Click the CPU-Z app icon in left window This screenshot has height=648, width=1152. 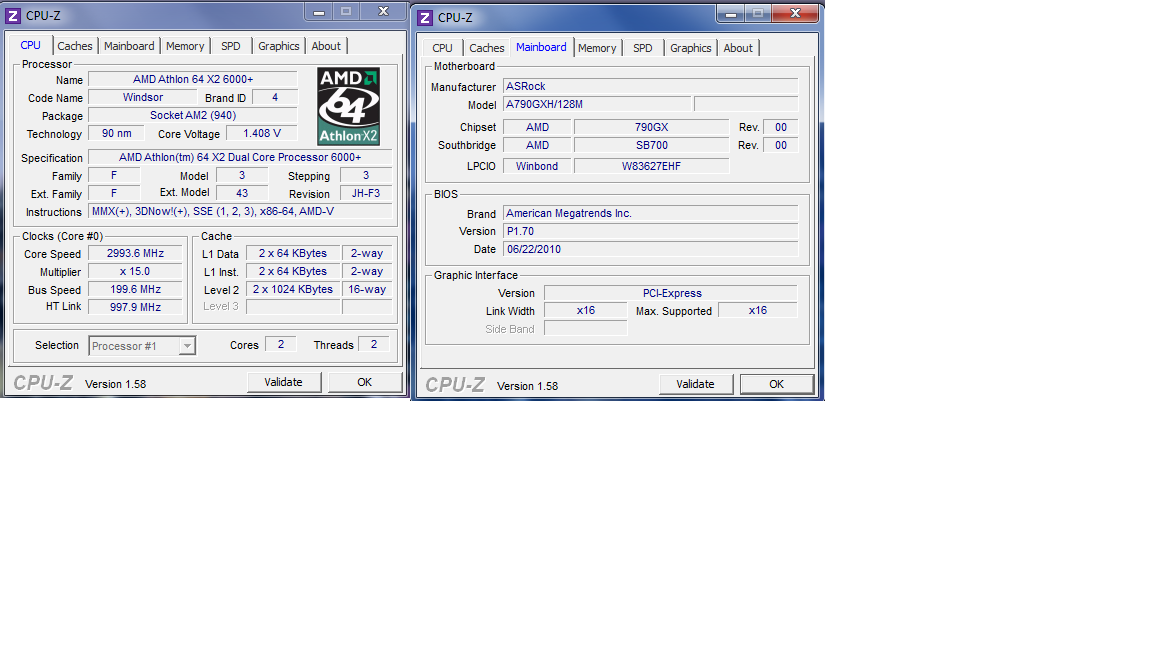coord(12,15)
